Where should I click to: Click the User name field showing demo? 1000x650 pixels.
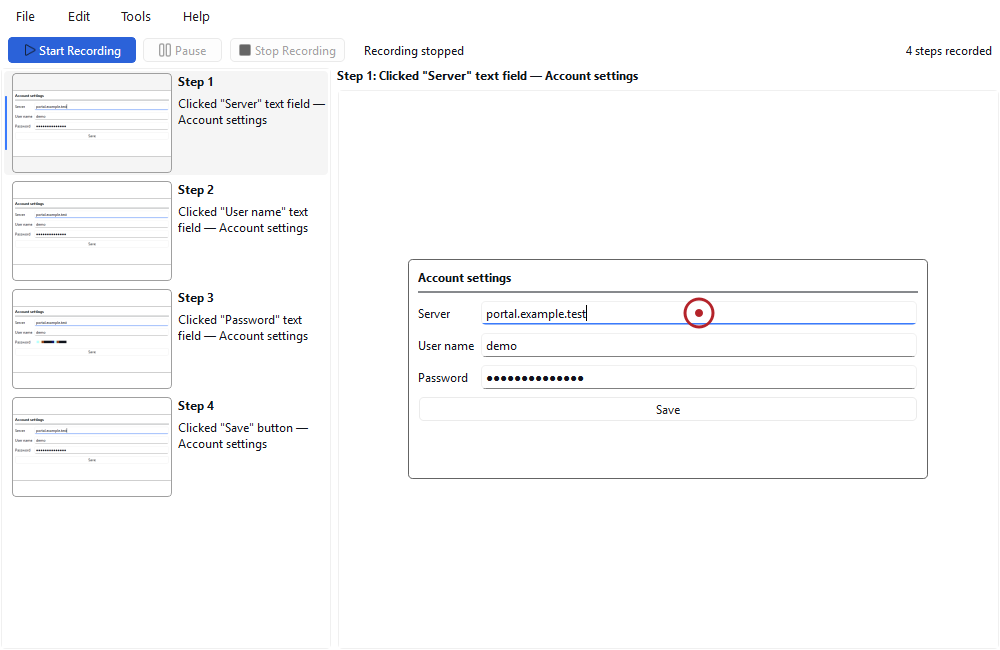(698, 346)
